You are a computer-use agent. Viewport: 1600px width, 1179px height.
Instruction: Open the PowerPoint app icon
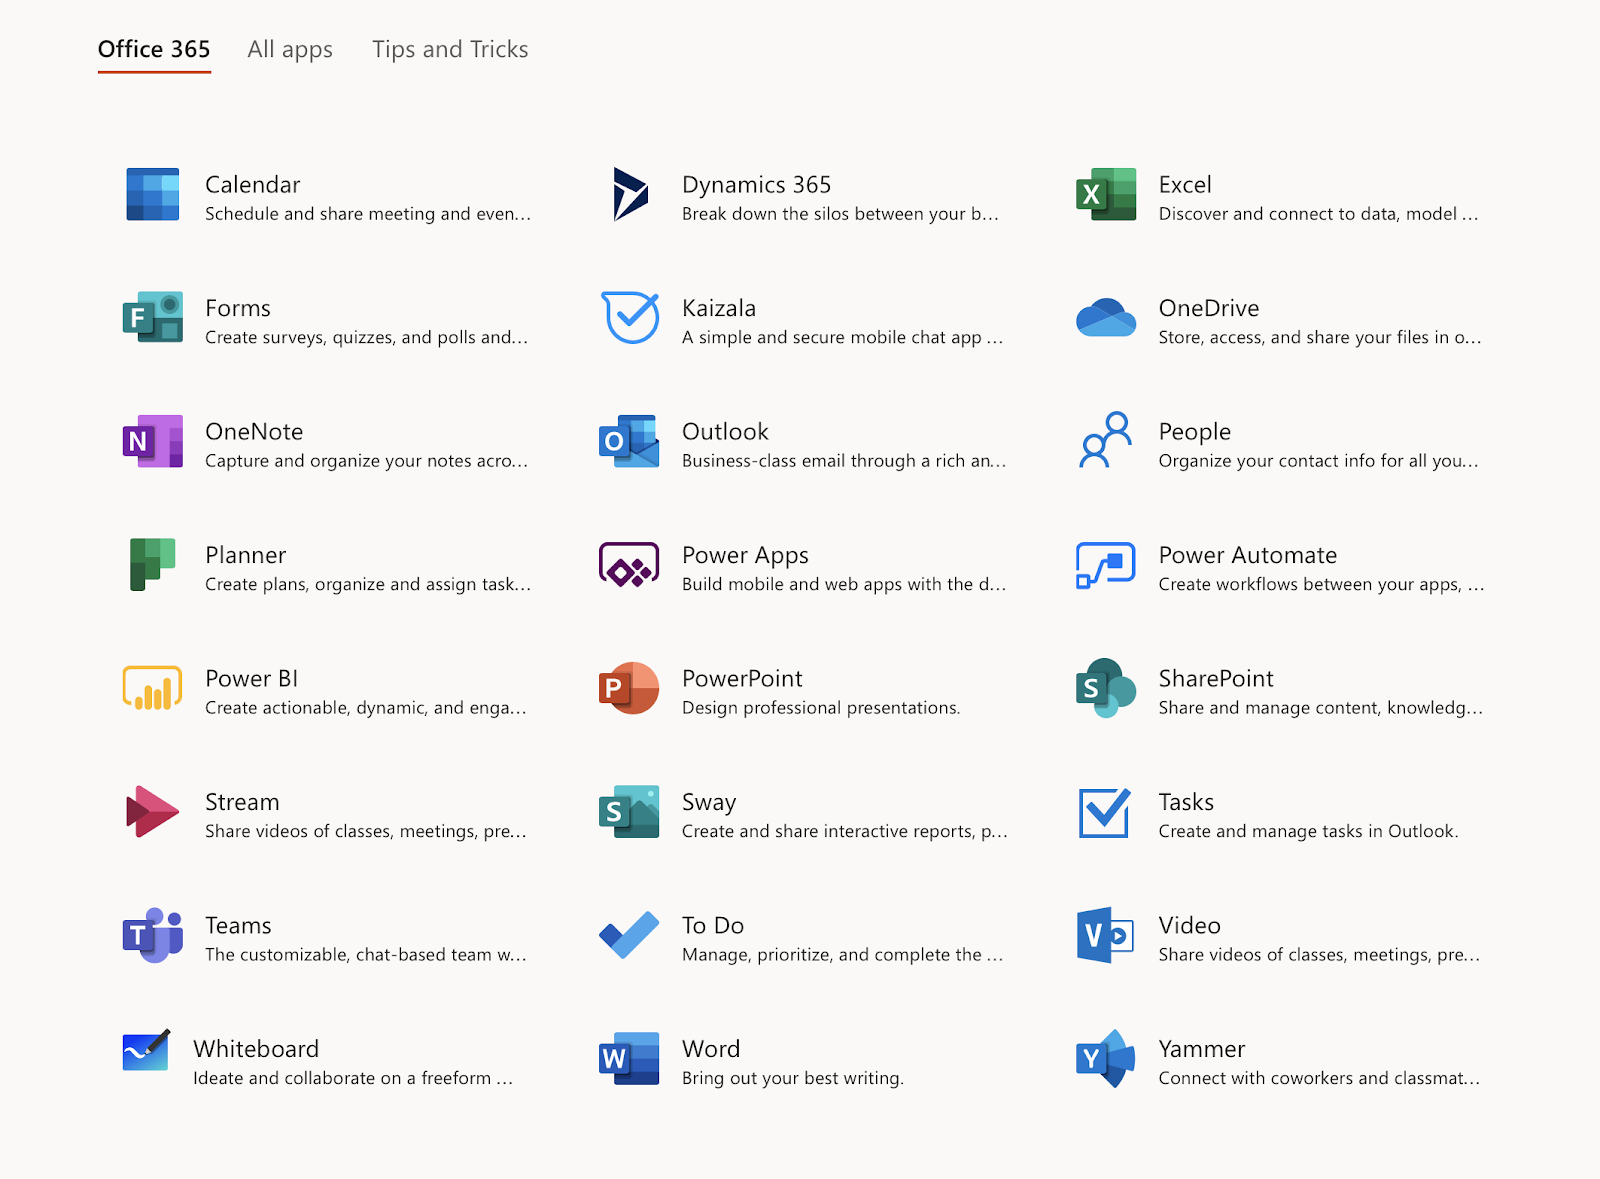click(629, 688)
